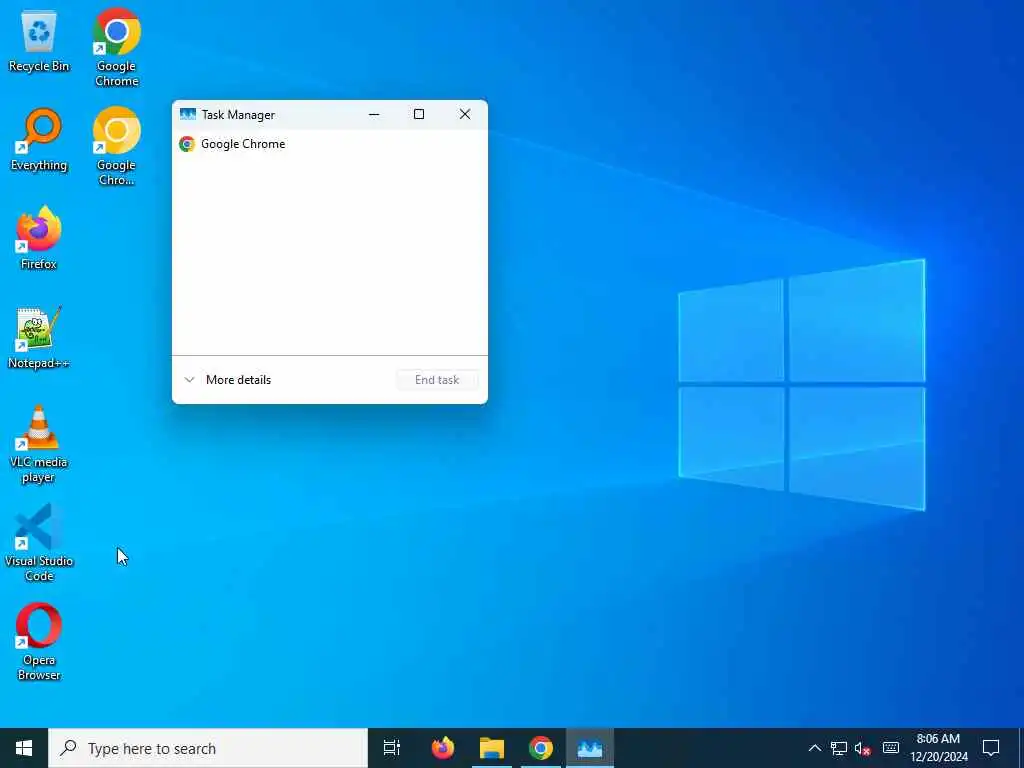Click the End task button
Screen dimensions: 1024x768
(437, 379)
